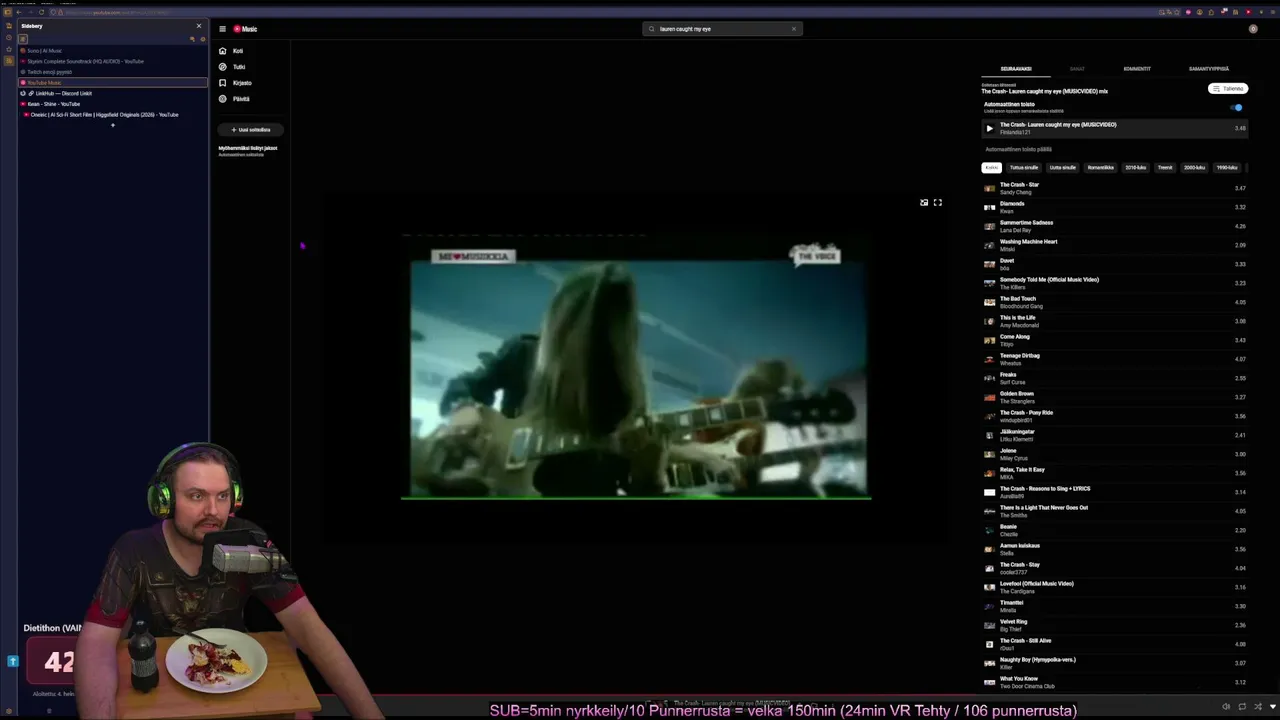Screen dimensions: 1280x720
Task: Click the YouTube Music logo
Action: 246,29
